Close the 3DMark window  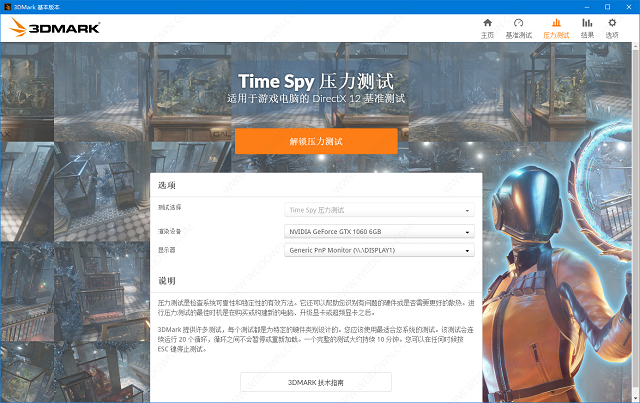point(629,7)
